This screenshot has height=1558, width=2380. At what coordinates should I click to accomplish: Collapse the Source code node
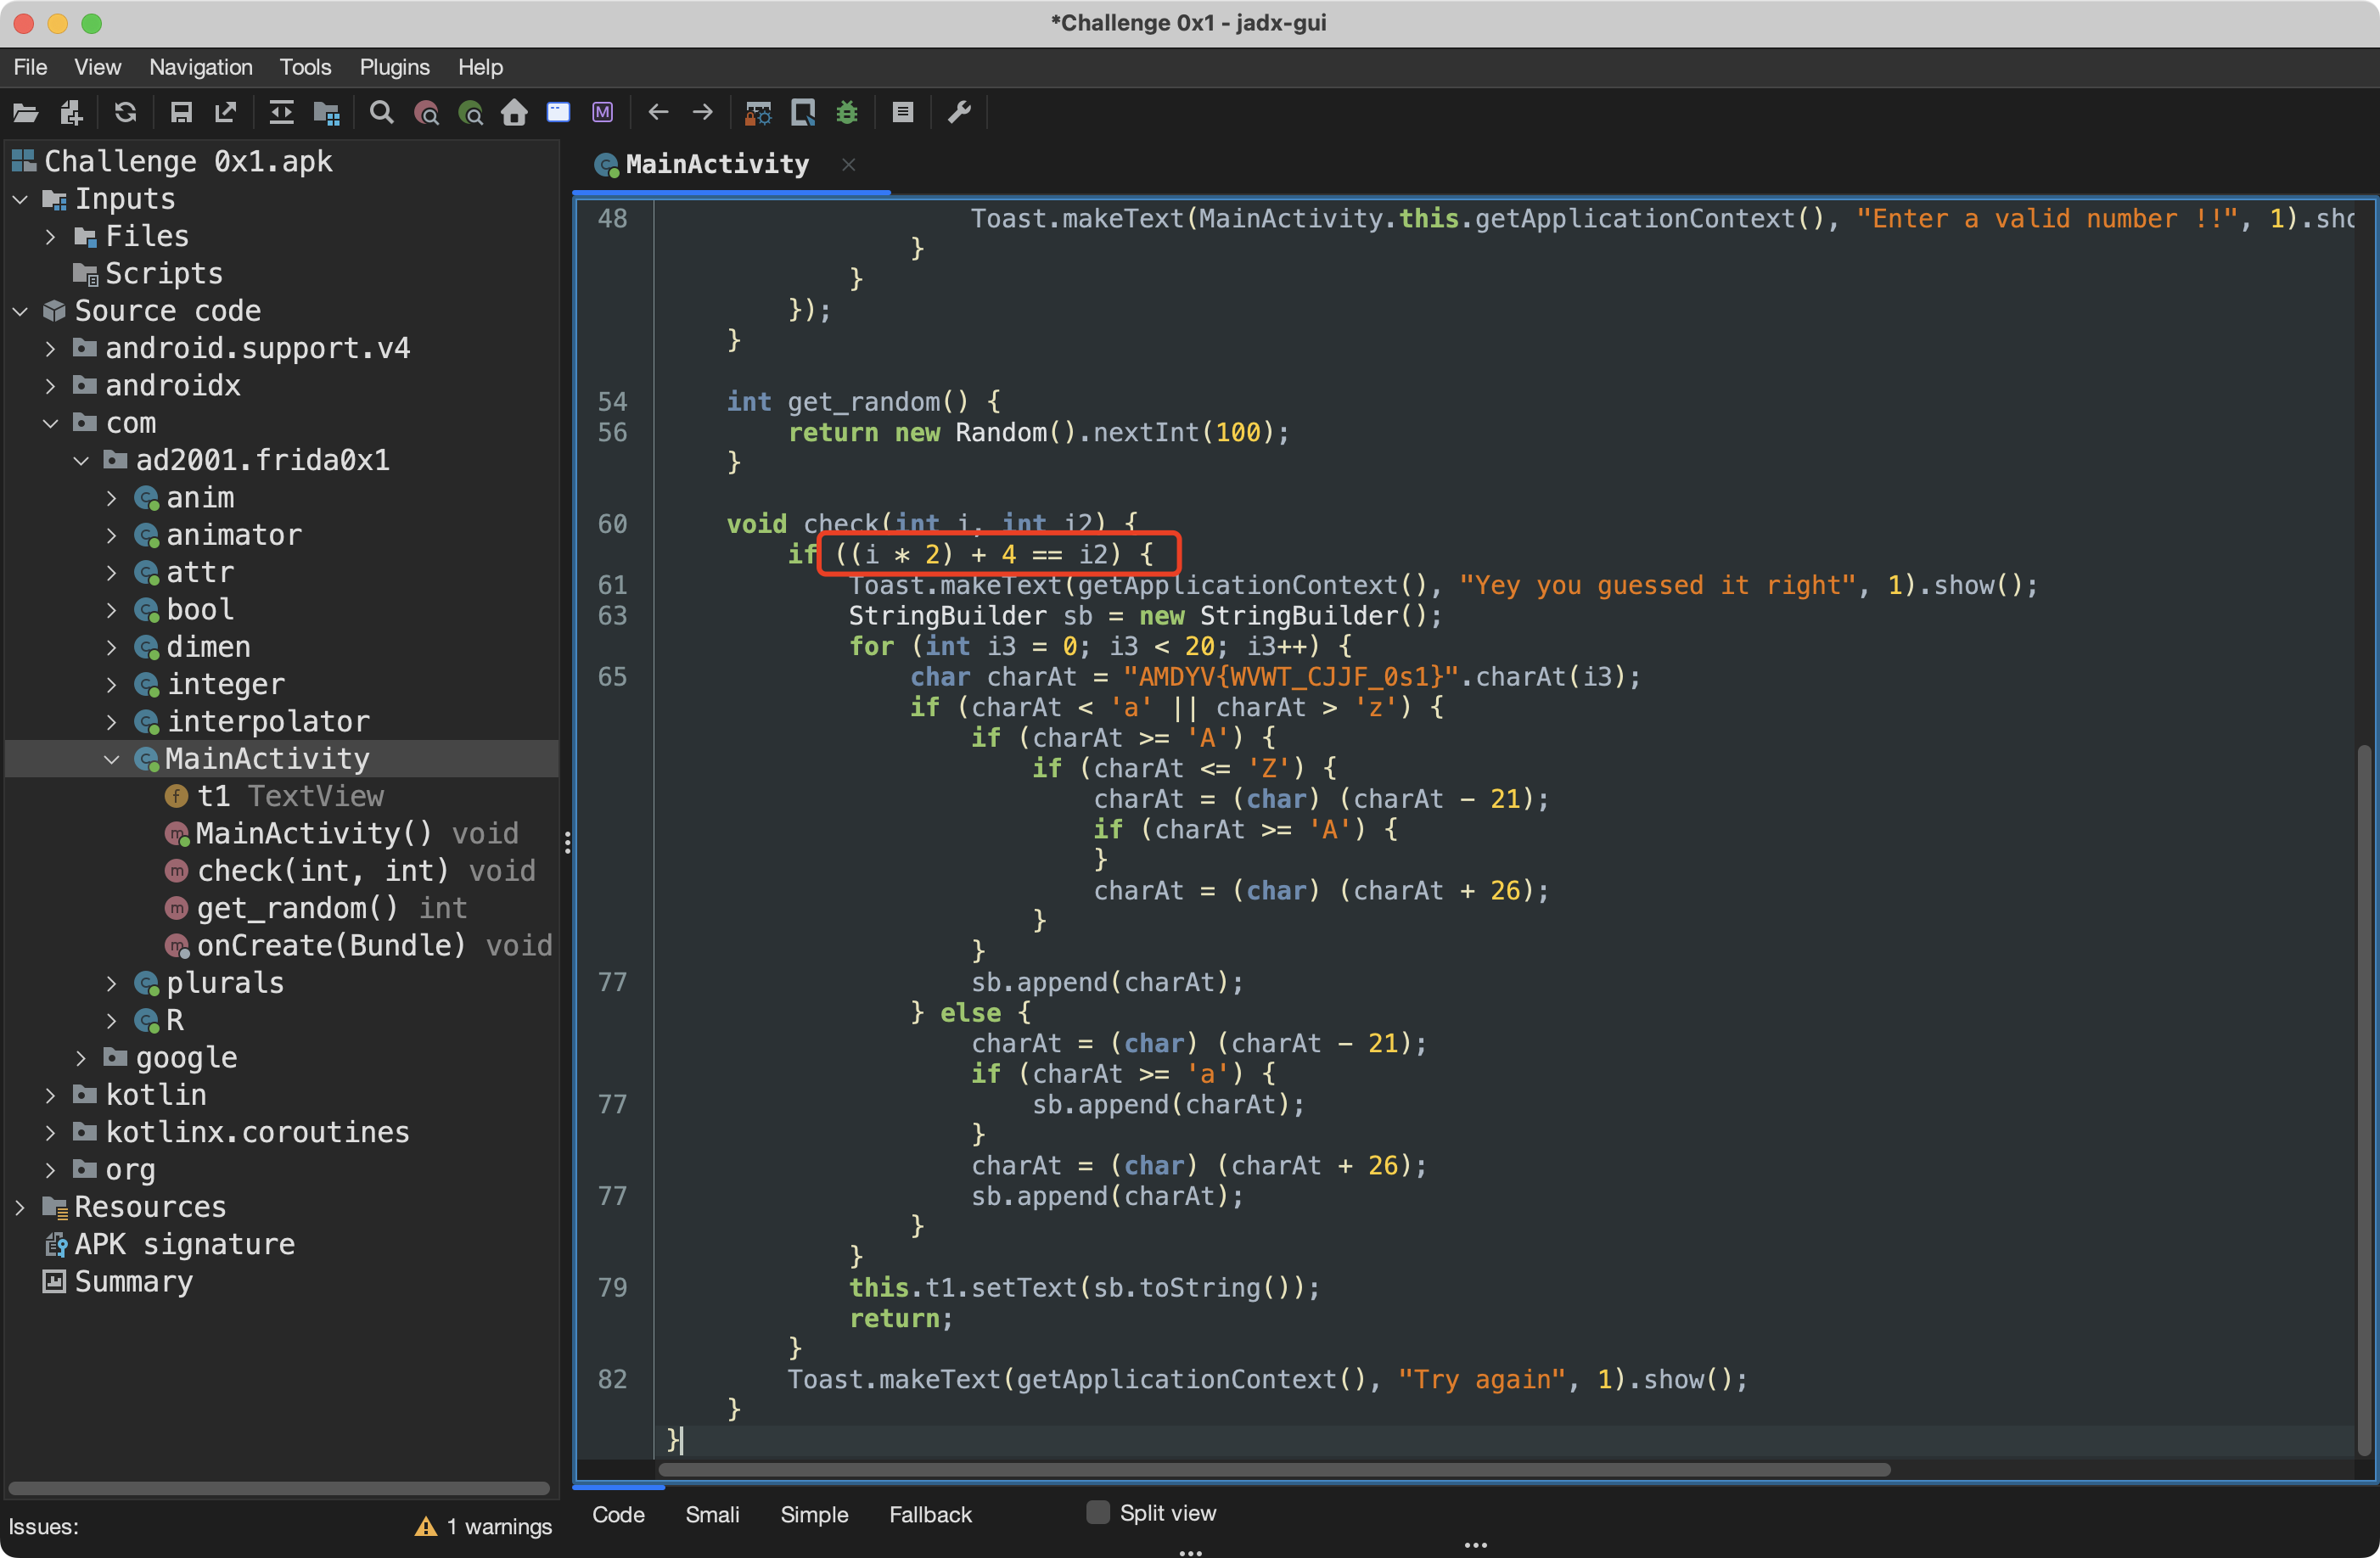coord(20,311)
